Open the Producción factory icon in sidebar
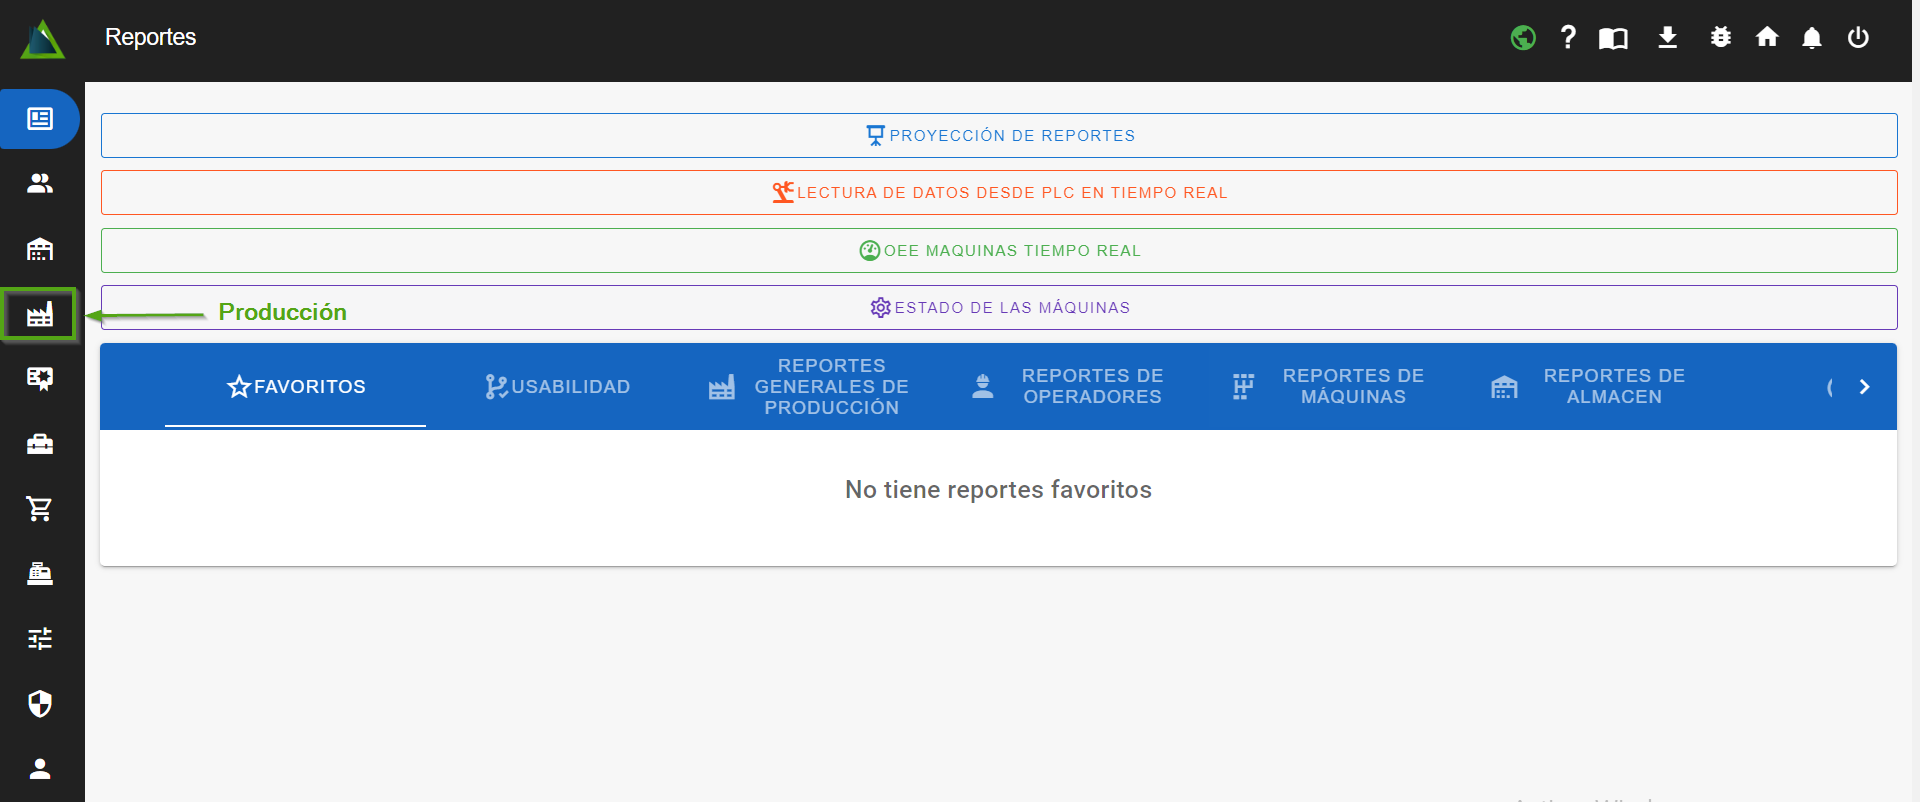Screen dimensions: 1920x802 click(x=40, y=315)
